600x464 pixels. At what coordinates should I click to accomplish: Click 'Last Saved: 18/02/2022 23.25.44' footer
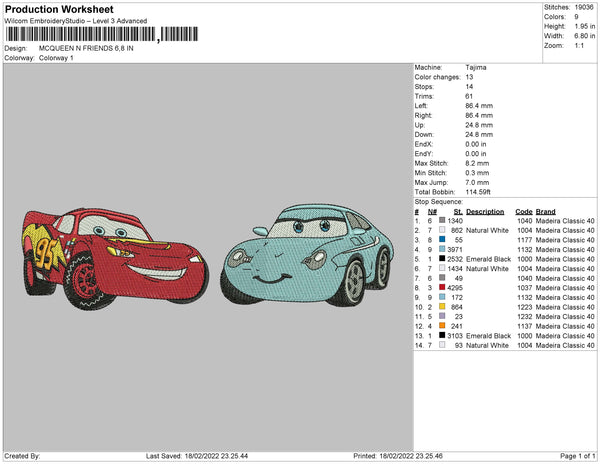197,456
